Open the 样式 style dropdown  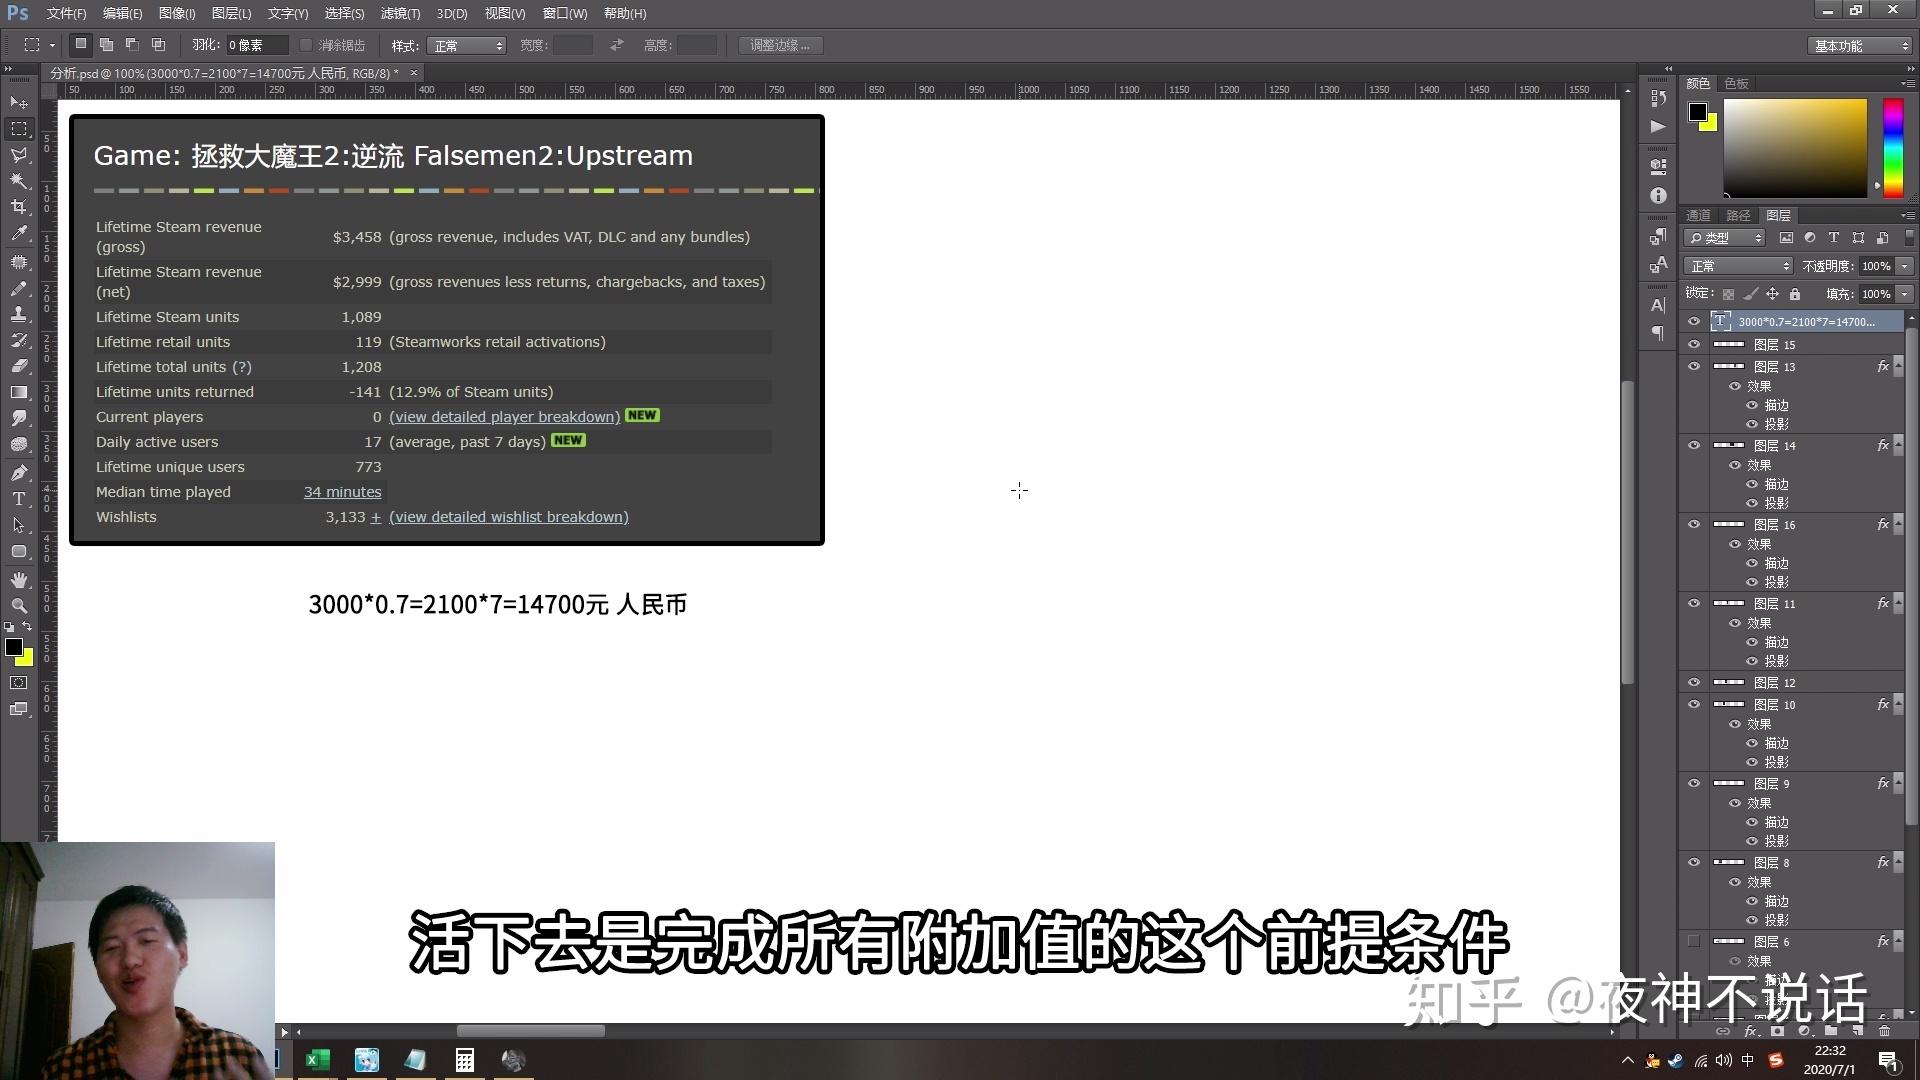click(466, 46)
